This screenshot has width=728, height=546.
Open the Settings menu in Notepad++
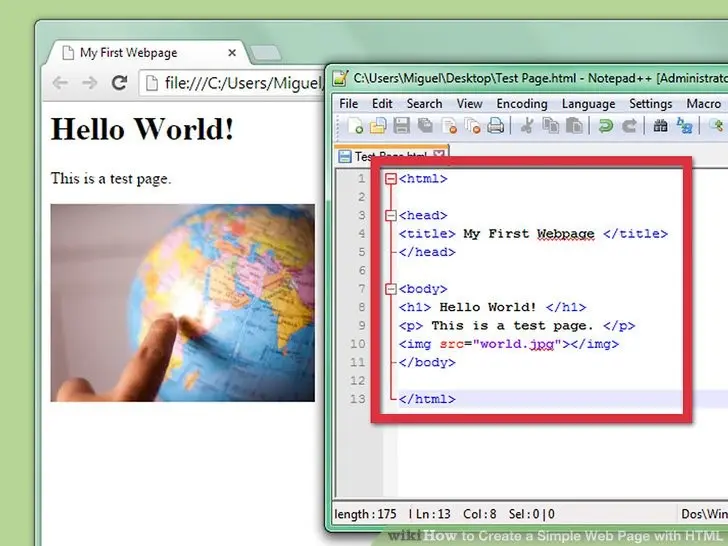(650, 104)
